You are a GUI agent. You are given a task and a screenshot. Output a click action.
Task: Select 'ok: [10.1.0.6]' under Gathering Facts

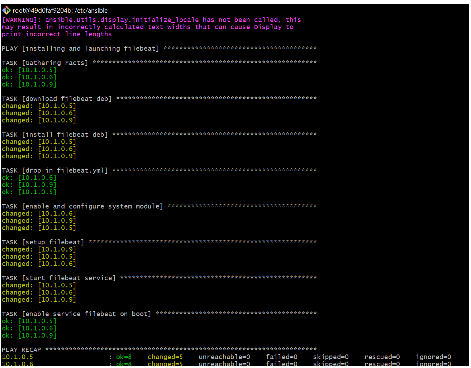tap(29, 77)
